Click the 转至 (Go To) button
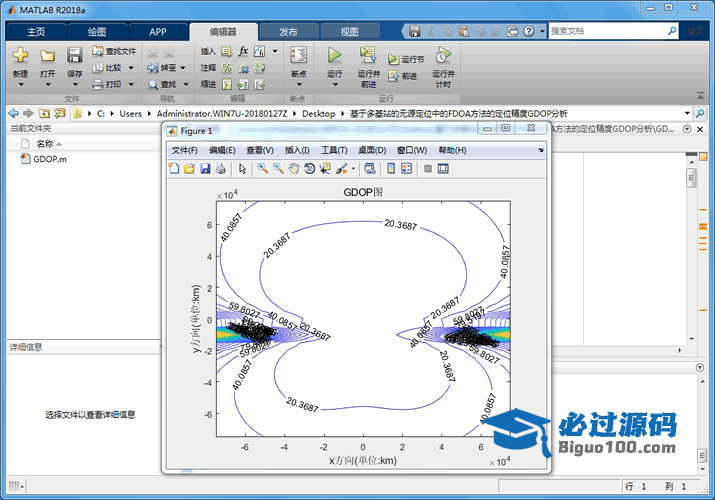The width and height of the screenshot is (715, 500). click(161, 68)
